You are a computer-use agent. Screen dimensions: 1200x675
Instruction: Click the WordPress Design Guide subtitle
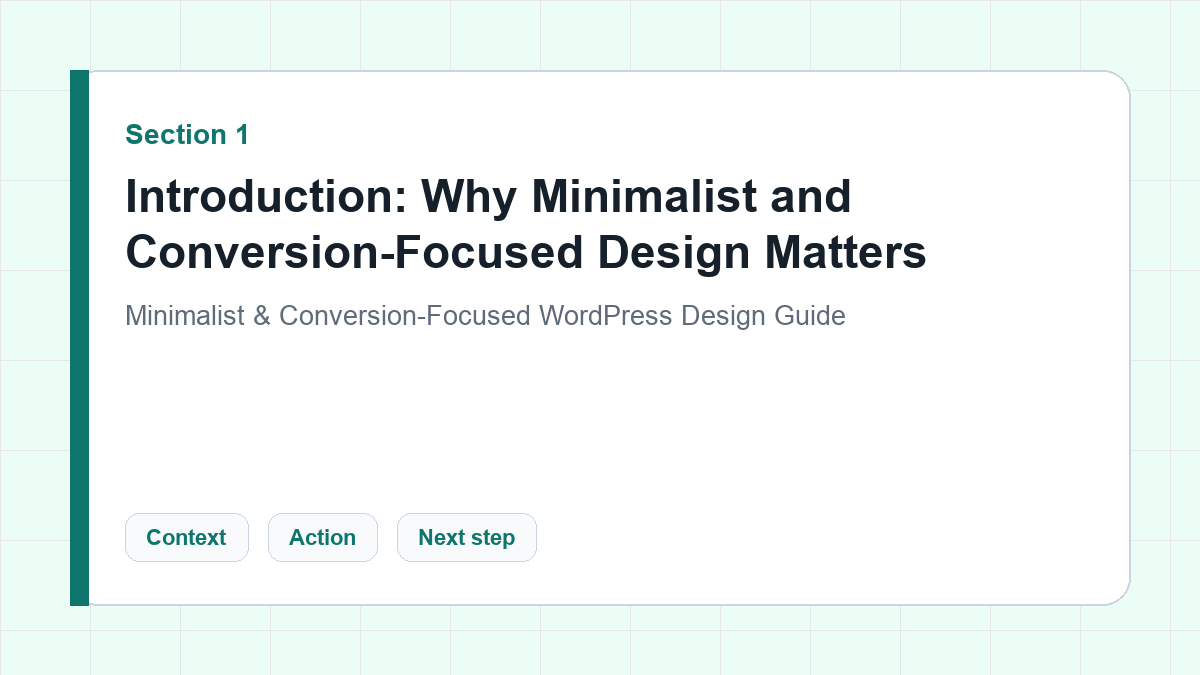coord(485,316)
